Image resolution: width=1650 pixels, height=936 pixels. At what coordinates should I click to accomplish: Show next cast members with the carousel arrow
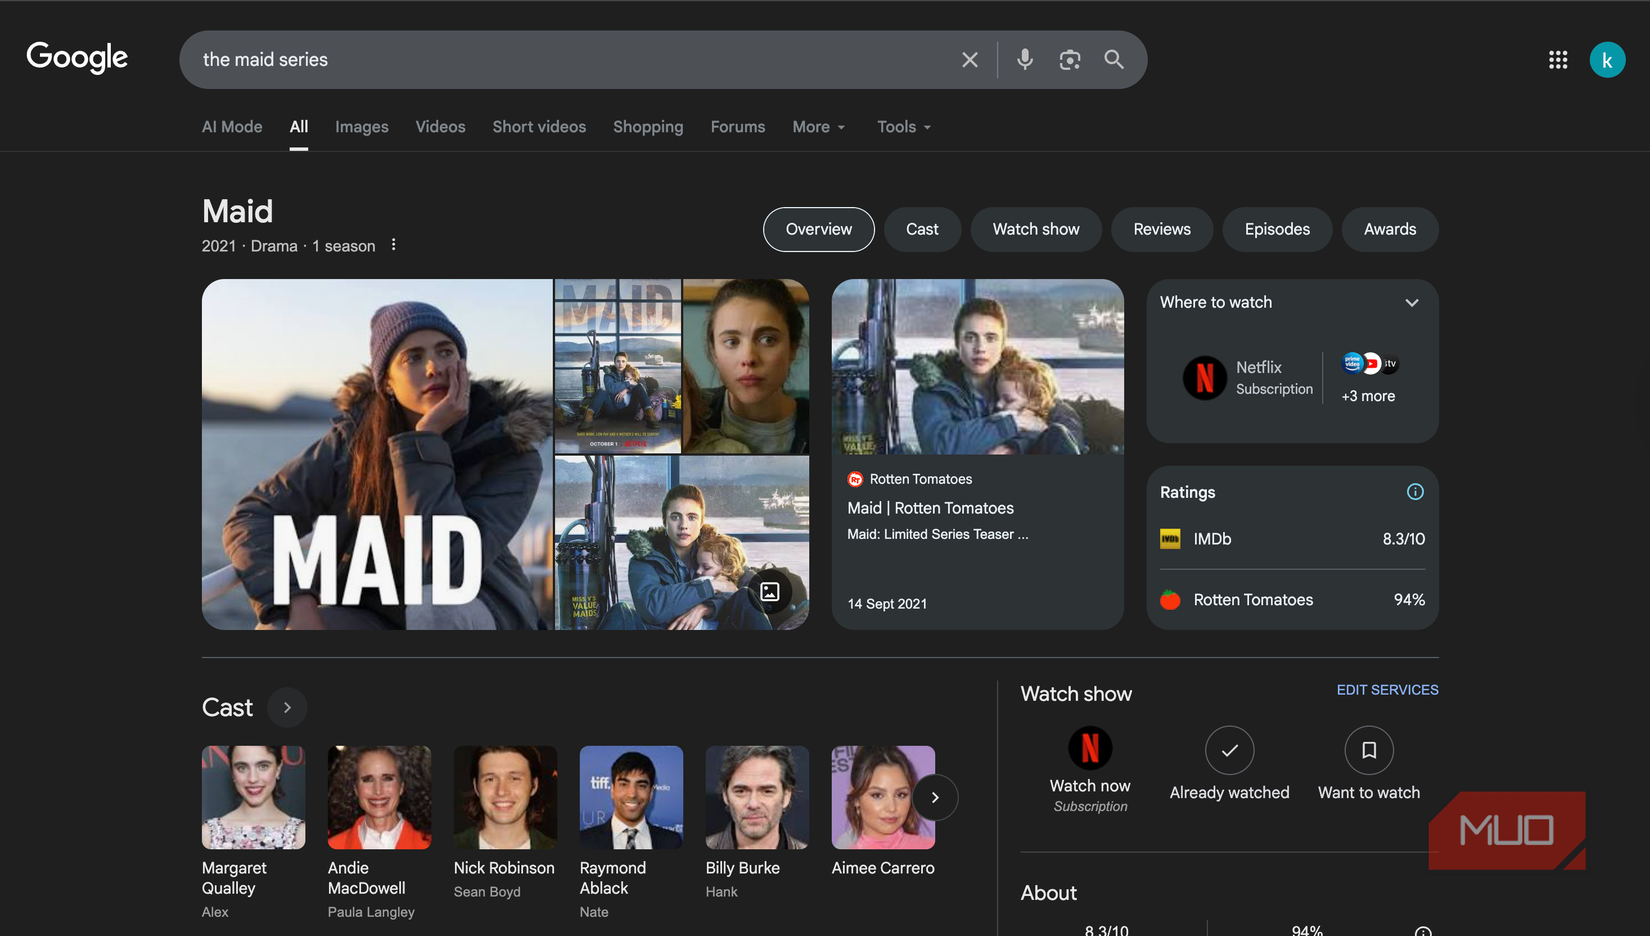[x=935, y=798]
